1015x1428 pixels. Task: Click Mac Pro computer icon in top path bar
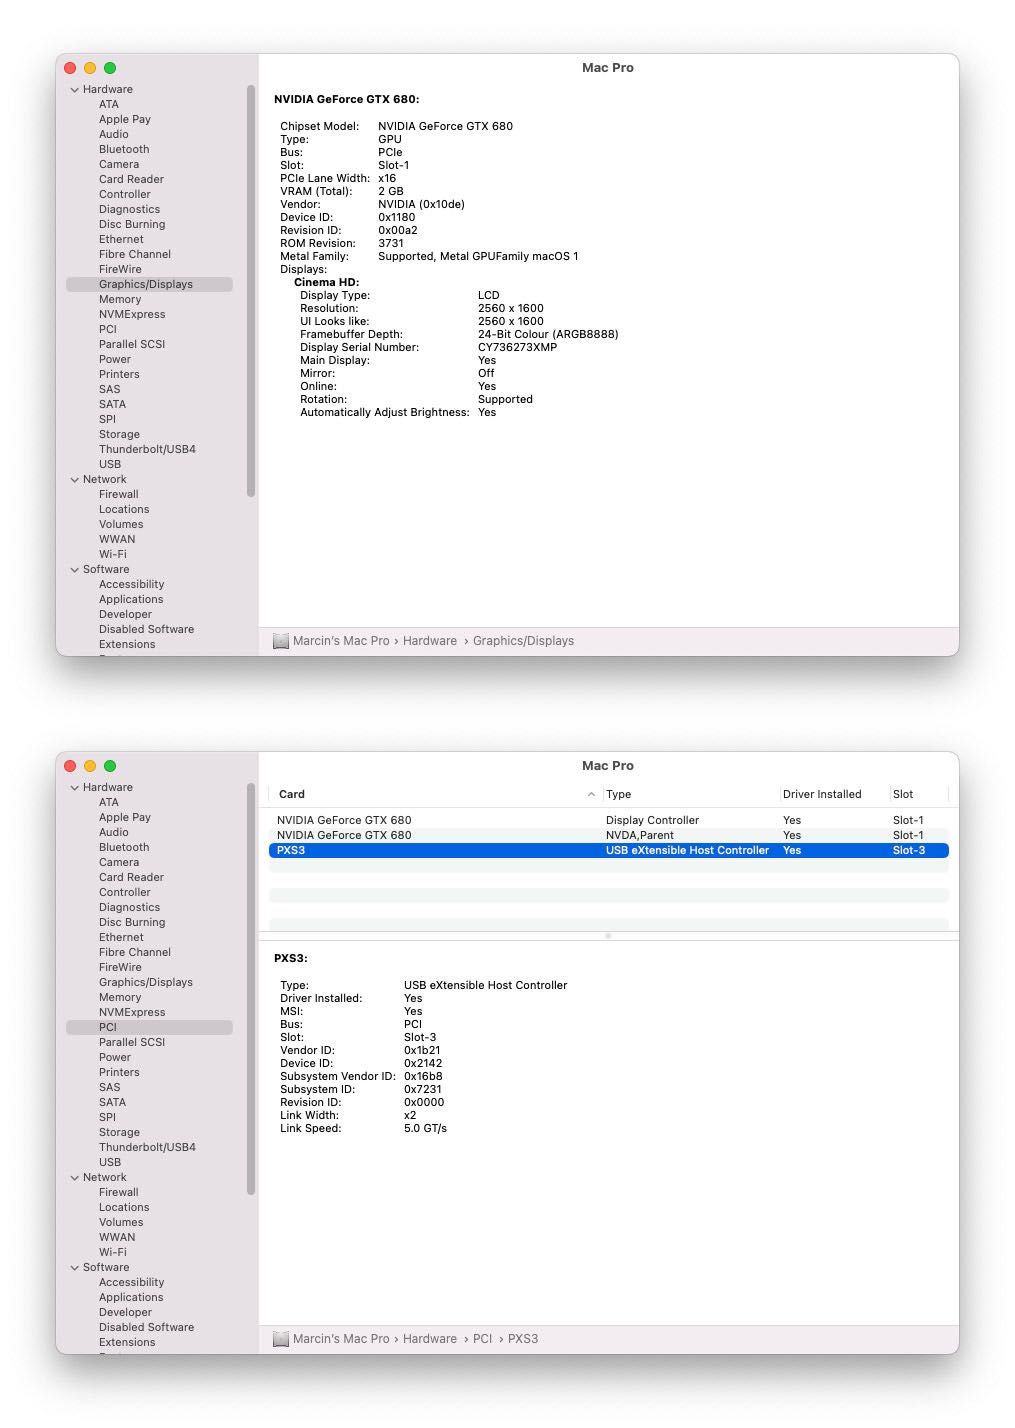click(x=281, y=641)
